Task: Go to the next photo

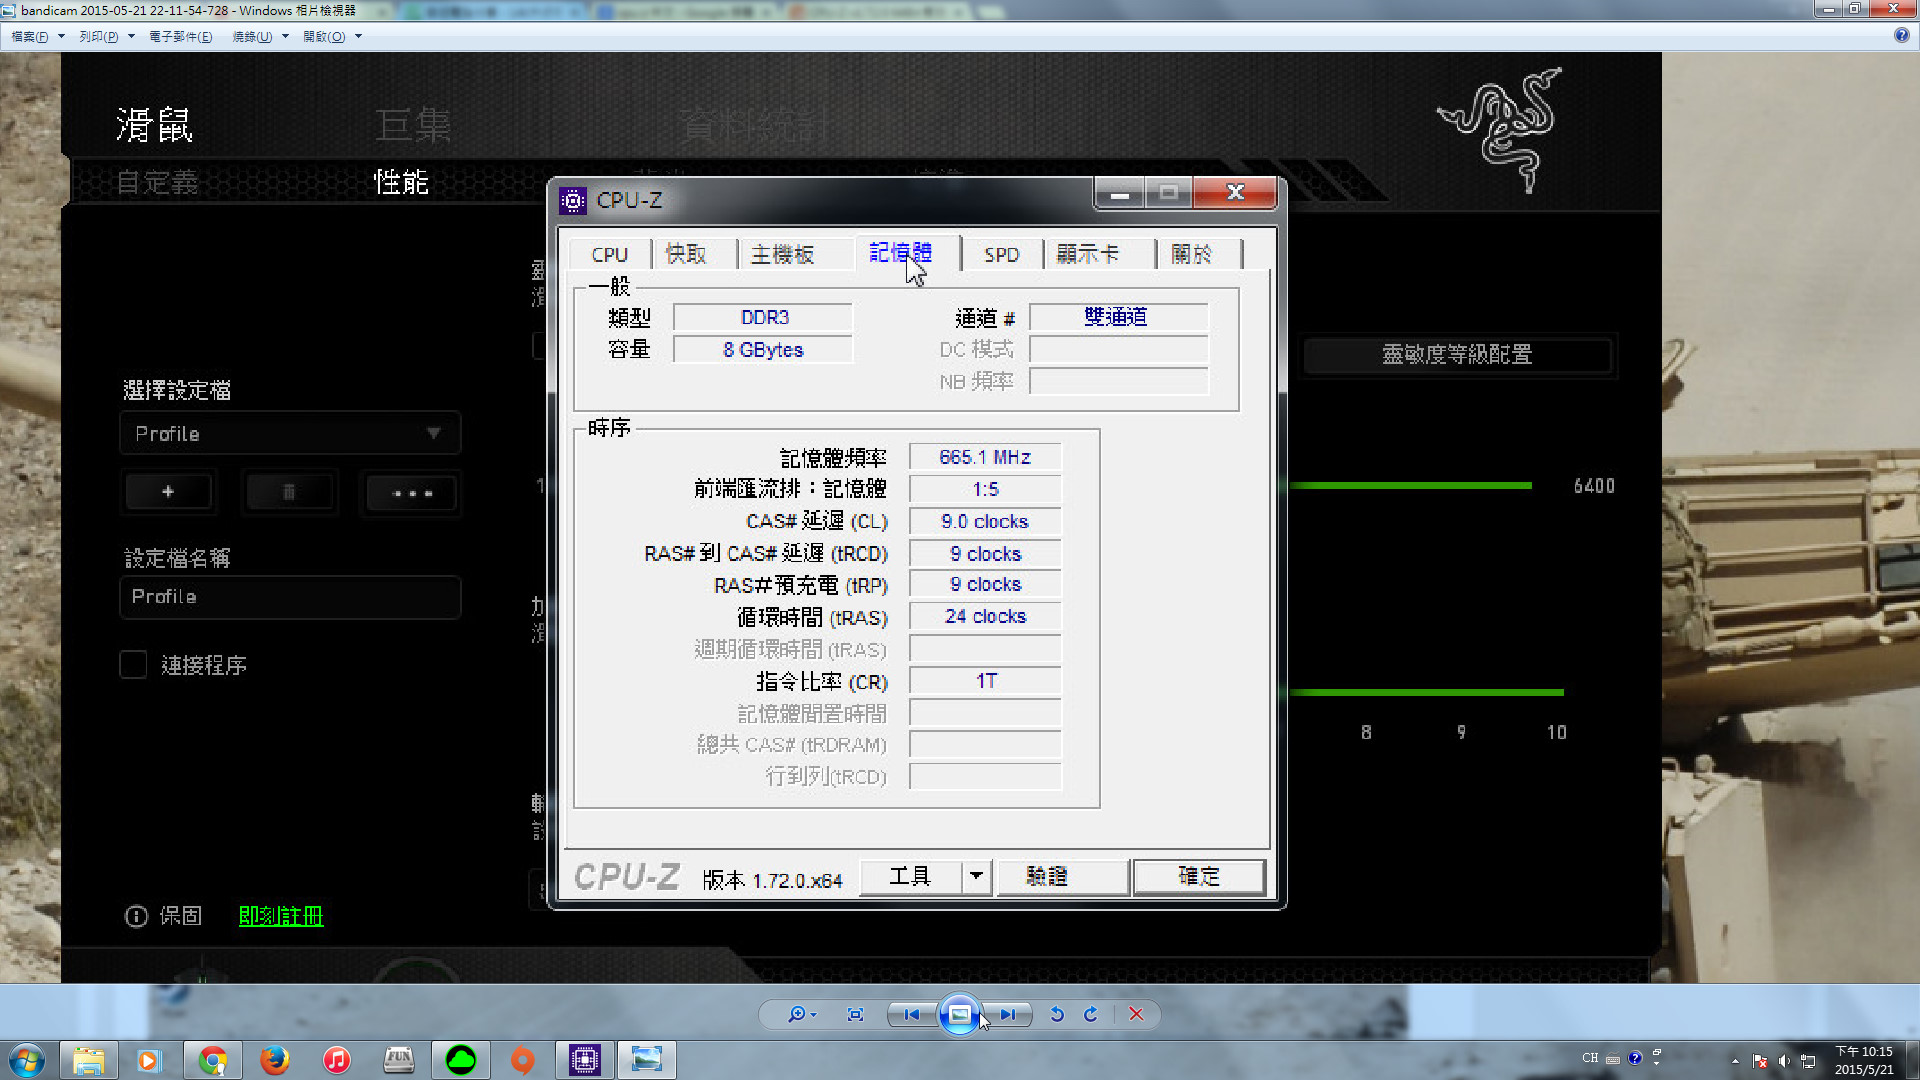Action: 1008,1014
